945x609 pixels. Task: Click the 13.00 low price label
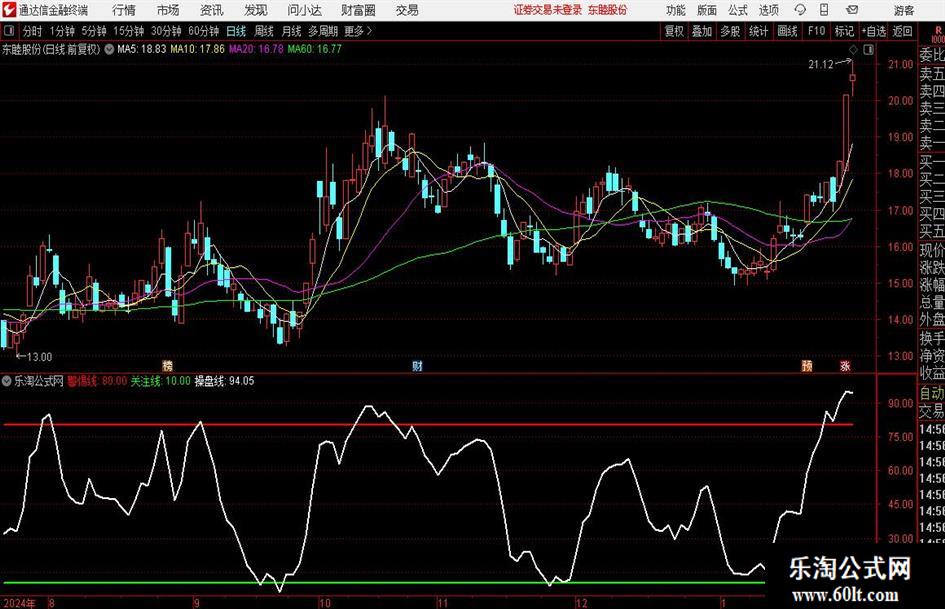[40, 357]
